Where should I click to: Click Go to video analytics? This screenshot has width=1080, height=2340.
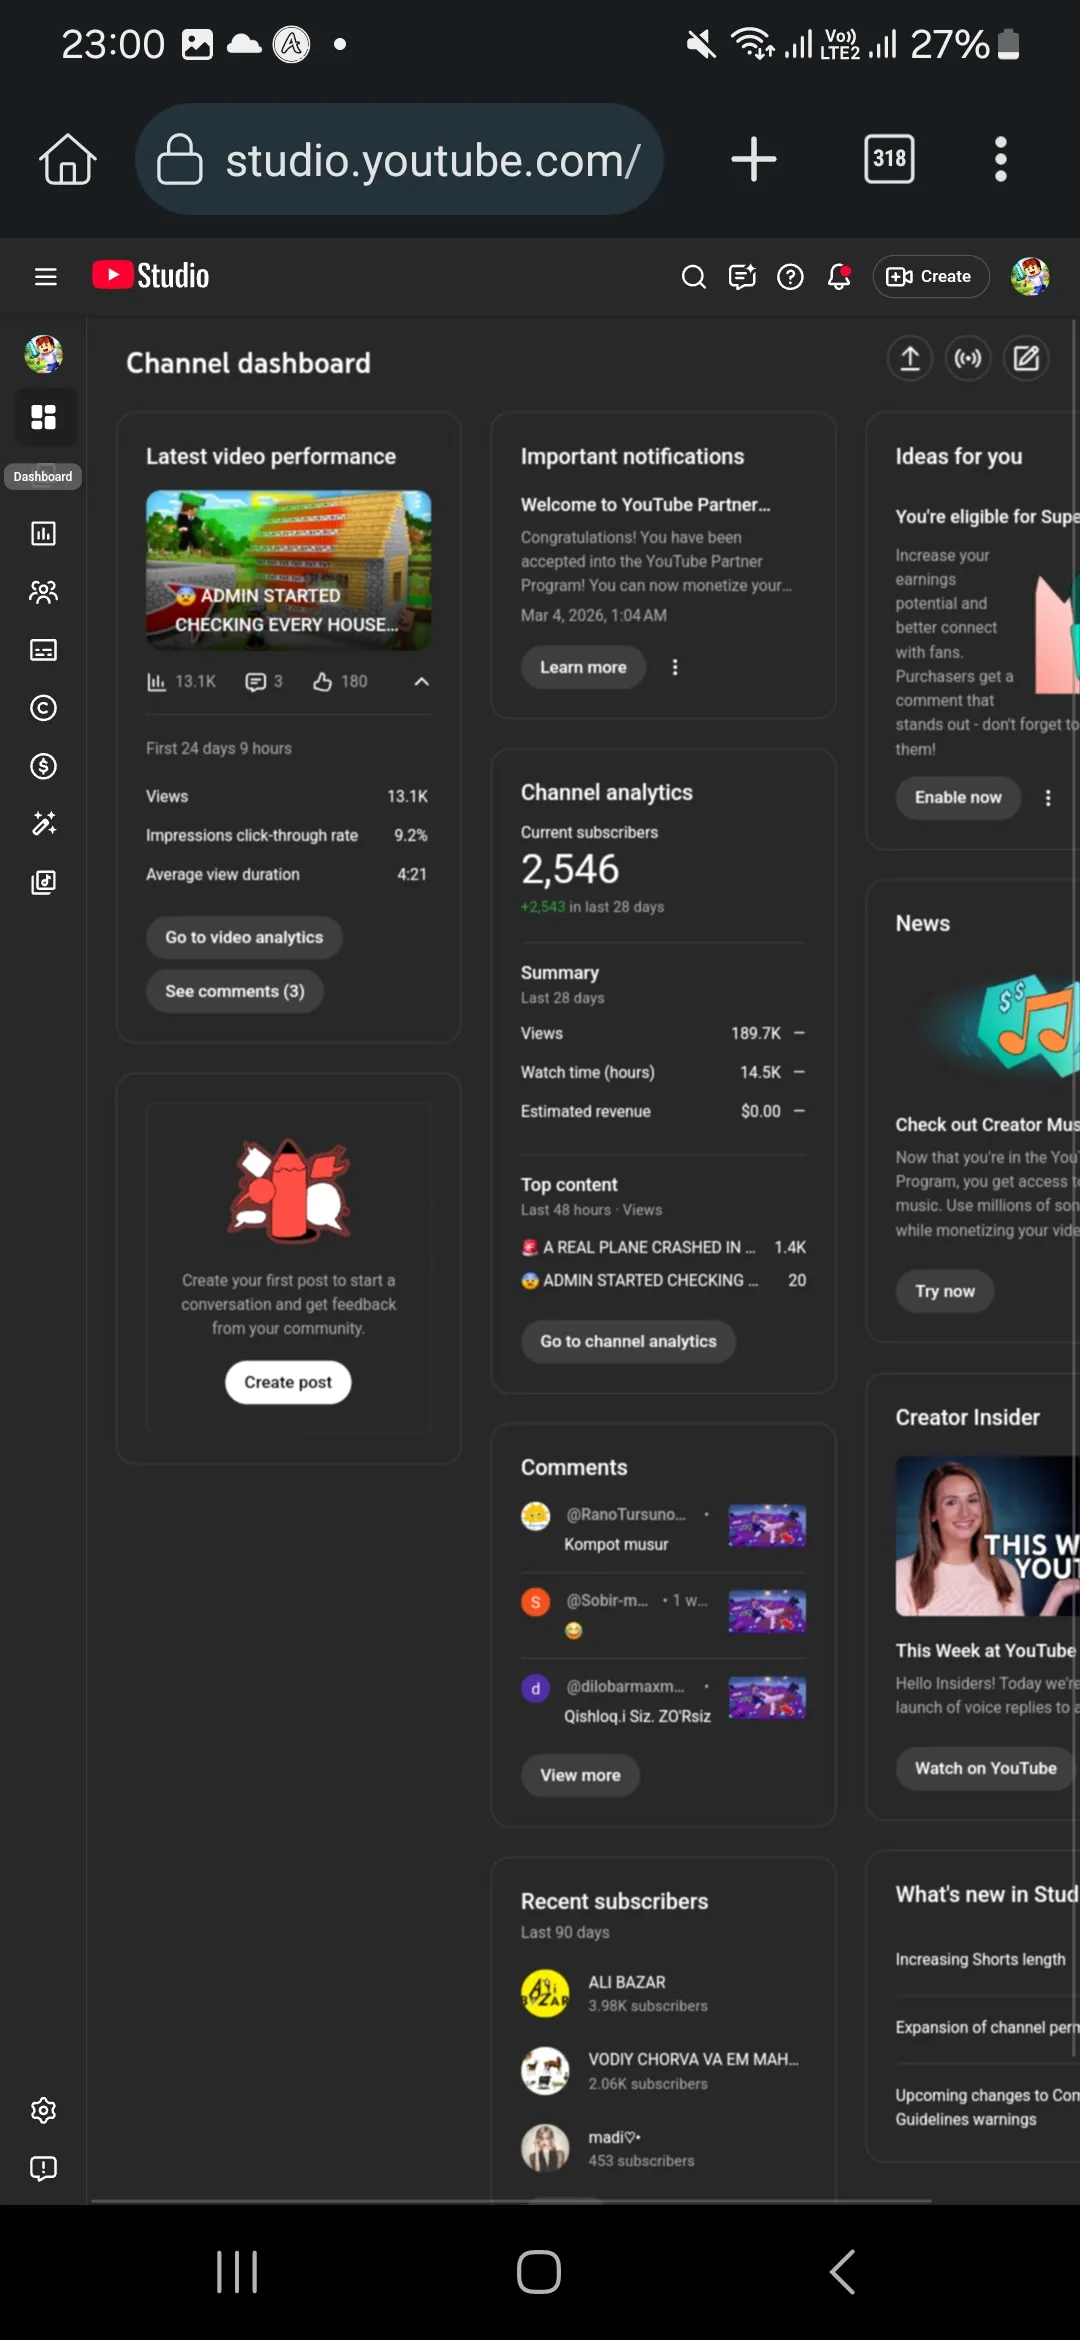click(244, 937)
